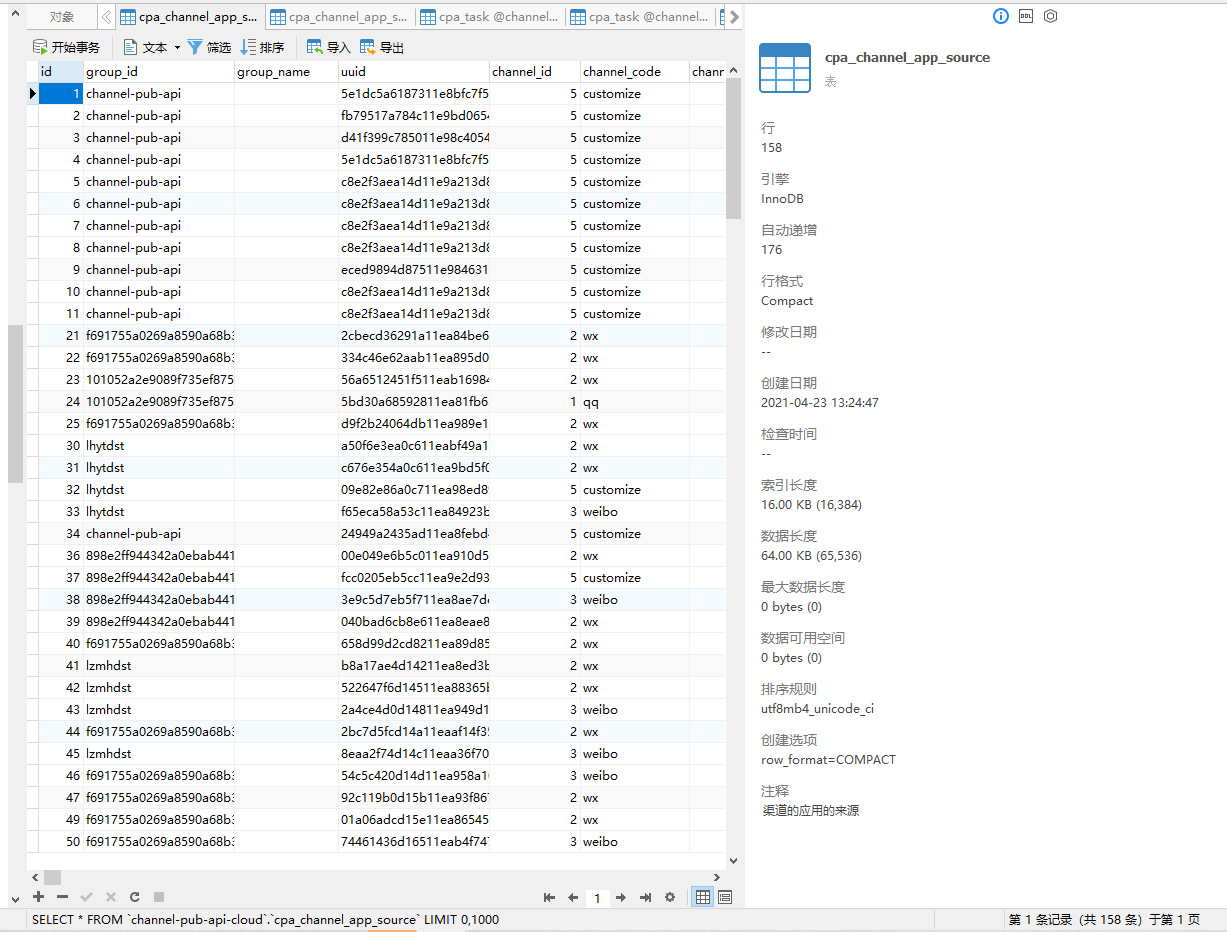
Task: Click the 导出 (Export) icon
Action: [368, 47]
